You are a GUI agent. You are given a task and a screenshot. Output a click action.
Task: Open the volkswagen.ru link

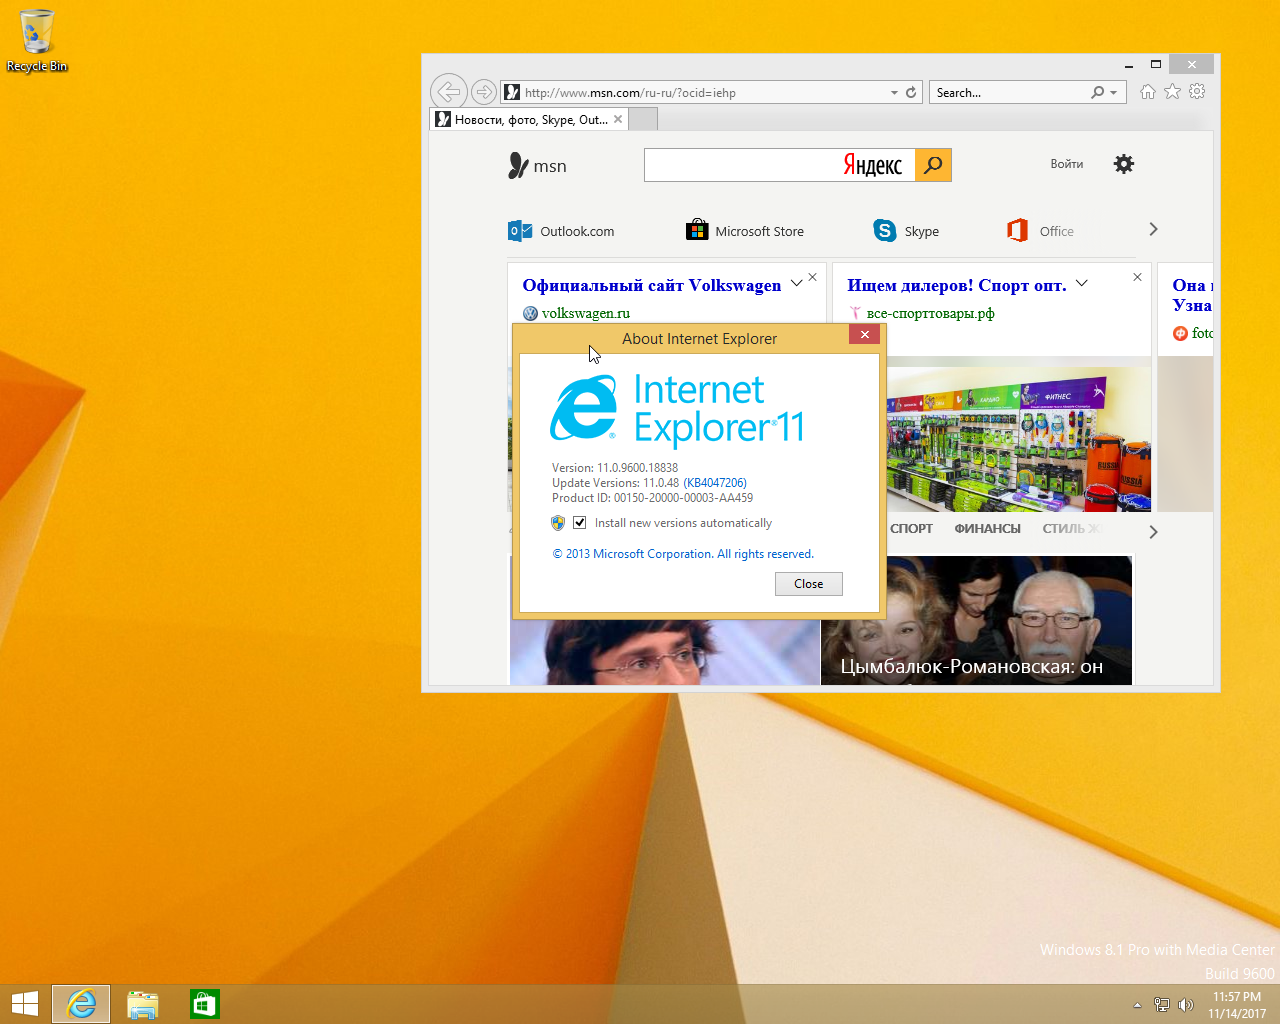(x=586, y=313)
